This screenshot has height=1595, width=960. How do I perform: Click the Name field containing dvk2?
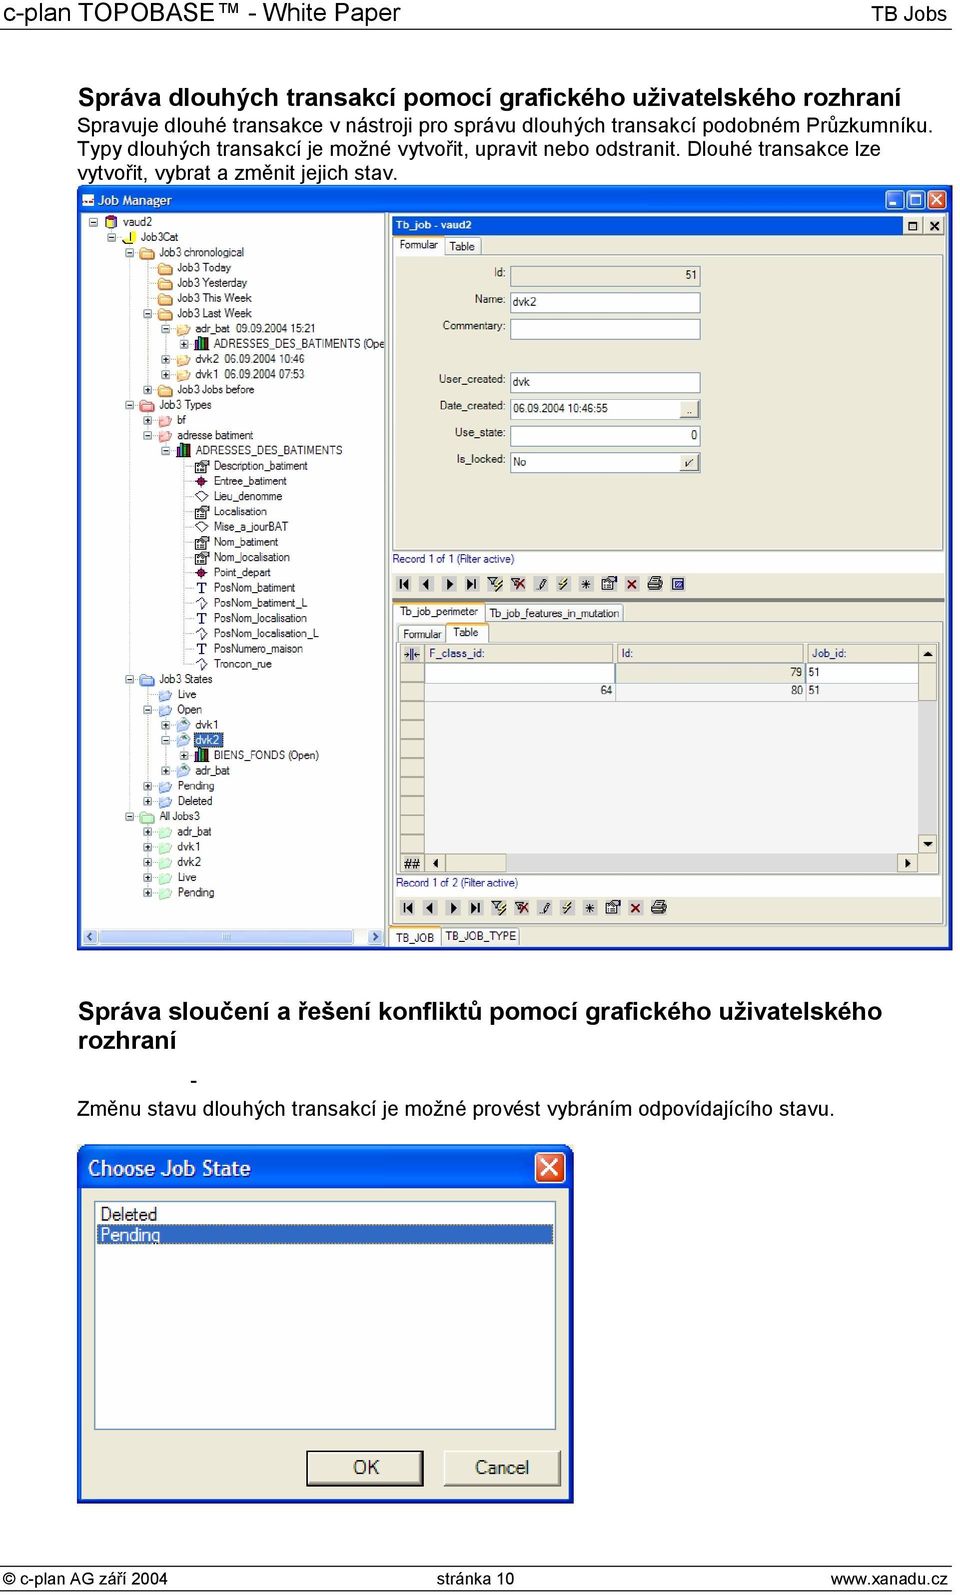(605, 302)
